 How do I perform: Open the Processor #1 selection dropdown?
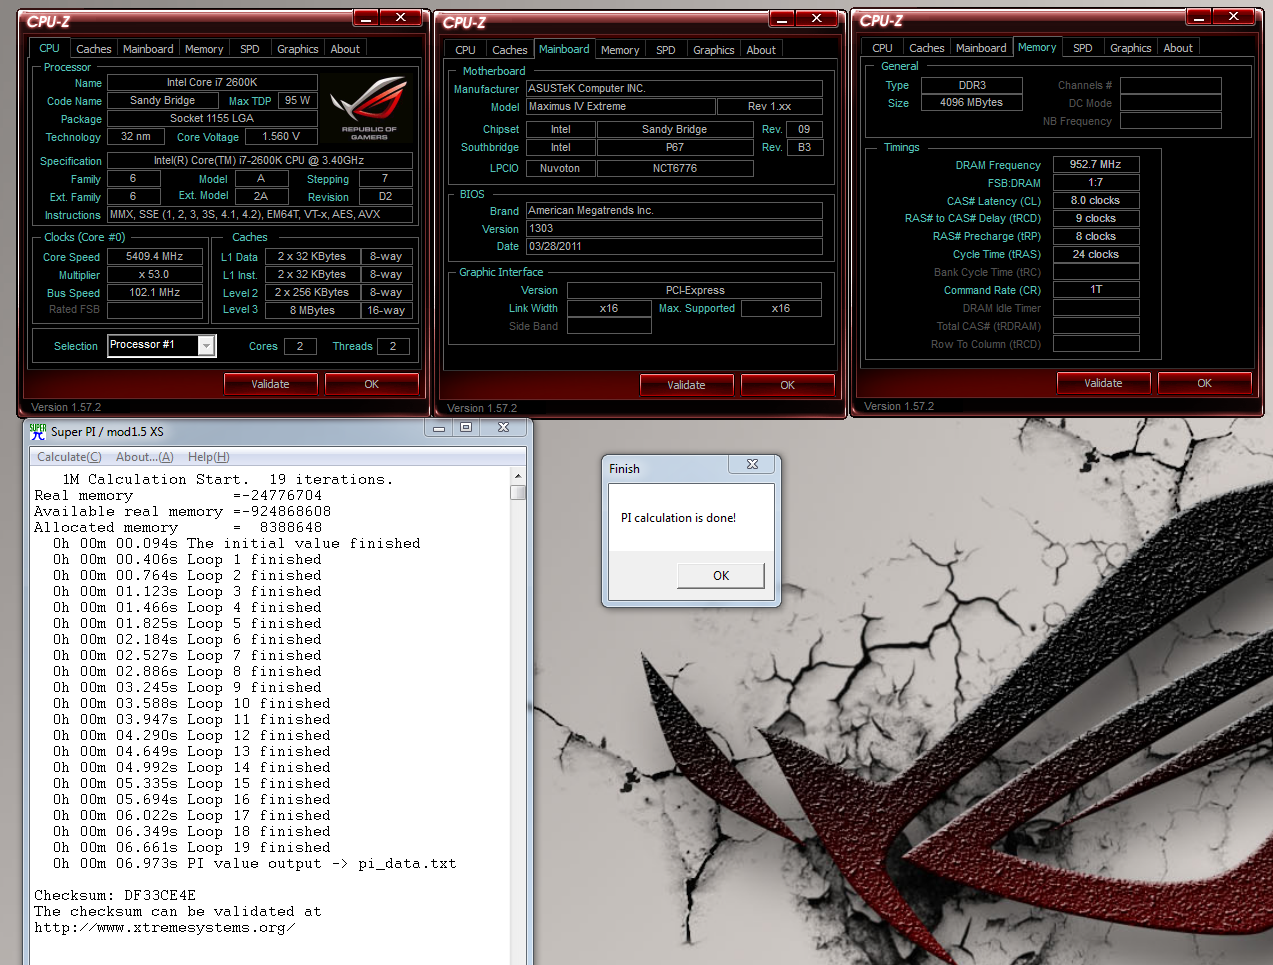206,346
